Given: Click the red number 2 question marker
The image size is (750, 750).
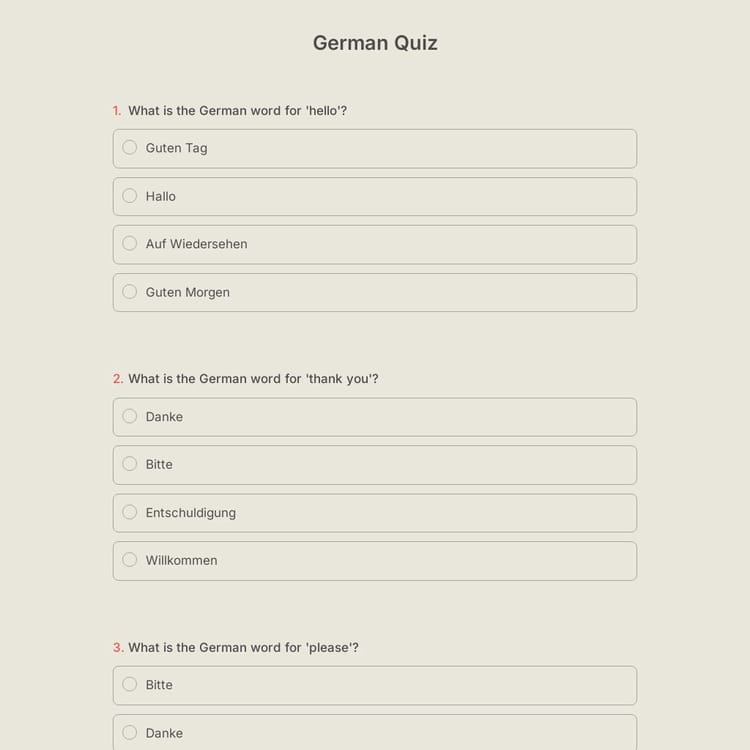Looking at the screenshot, I should [118, 379].
